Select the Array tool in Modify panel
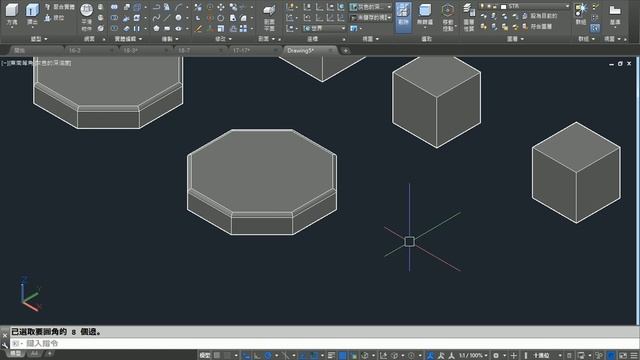The height and width of the screenshot is (360, 640). click(x=243, y=28)
